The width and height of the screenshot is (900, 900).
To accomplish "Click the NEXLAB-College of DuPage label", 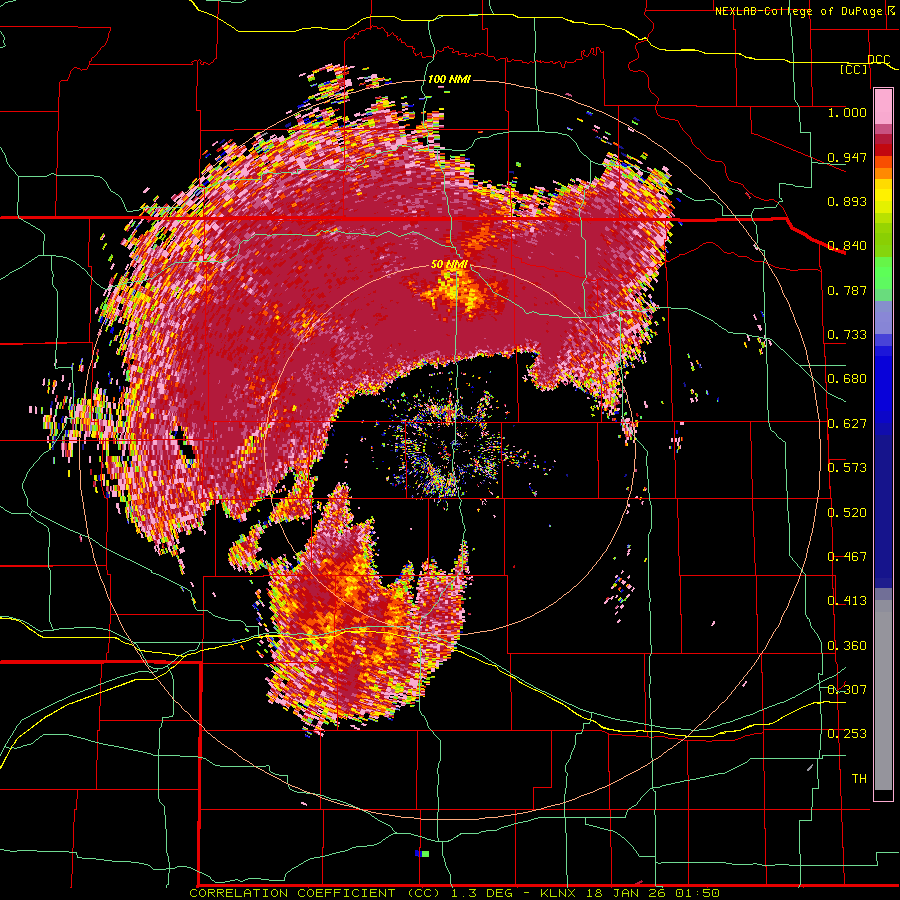I will pyautogui.click(x=801, y=11).
